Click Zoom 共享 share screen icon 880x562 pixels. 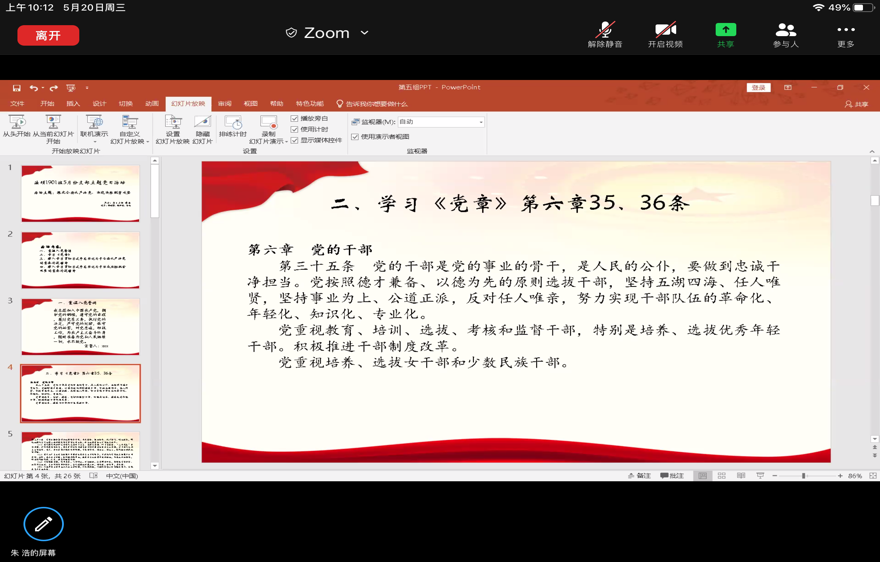point(725,30)
